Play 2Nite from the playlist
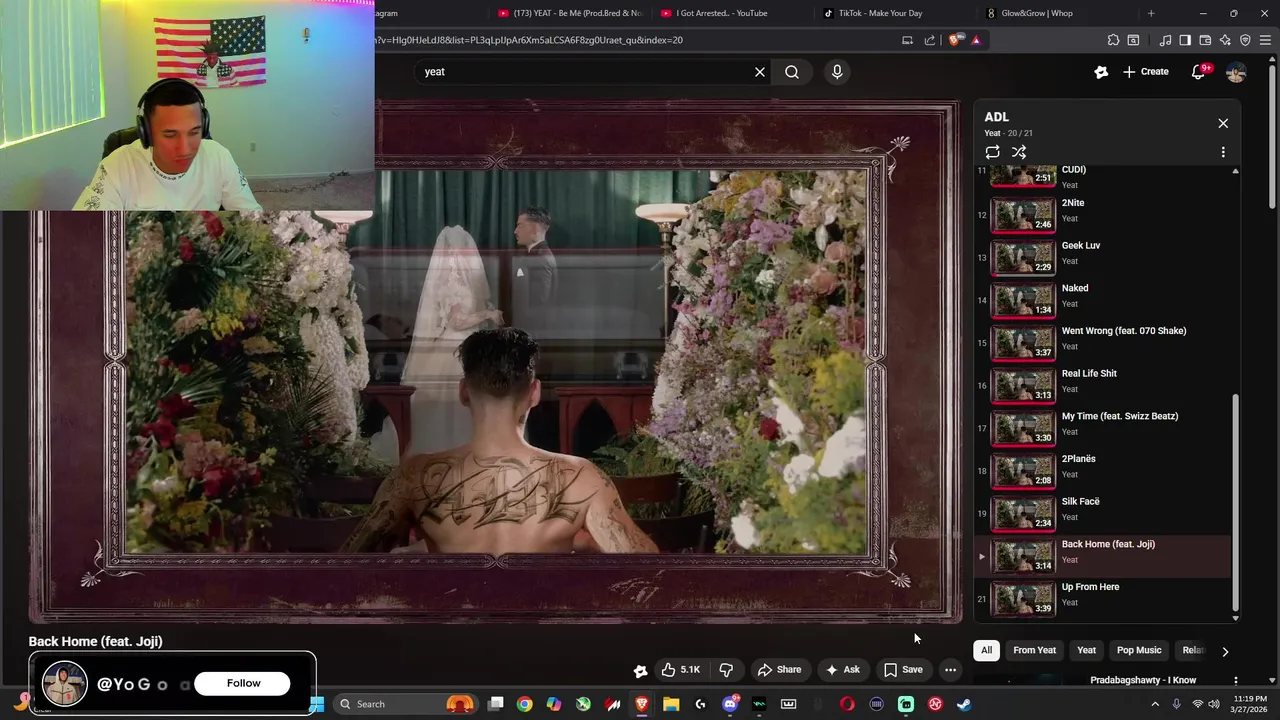 [1104, 214]
